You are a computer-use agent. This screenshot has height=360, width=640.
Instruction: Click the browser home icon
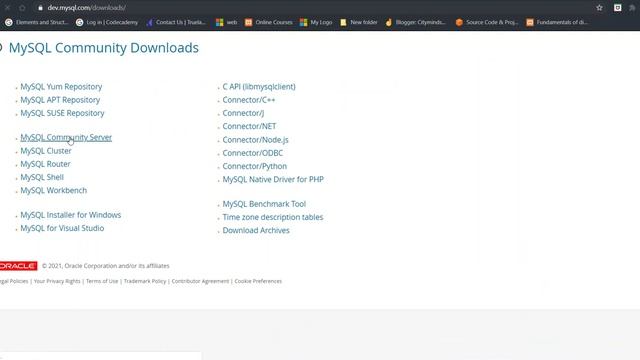click(22, 8)
